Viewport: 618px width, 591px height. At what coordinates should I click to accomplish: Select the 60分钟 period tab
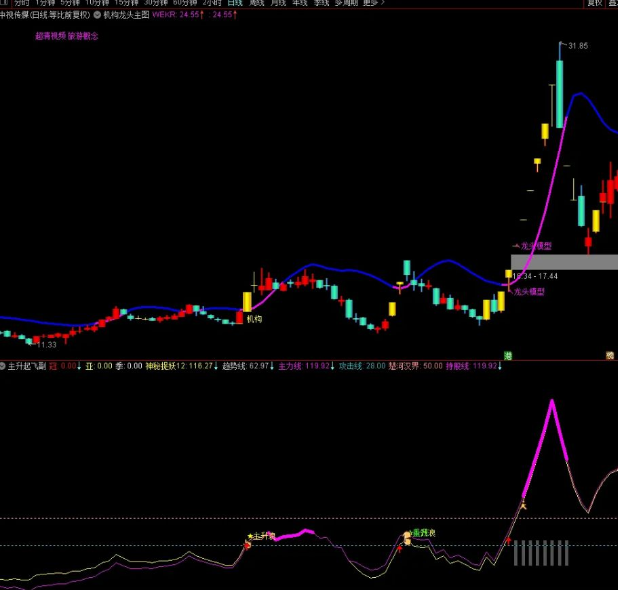click(183, 3)
